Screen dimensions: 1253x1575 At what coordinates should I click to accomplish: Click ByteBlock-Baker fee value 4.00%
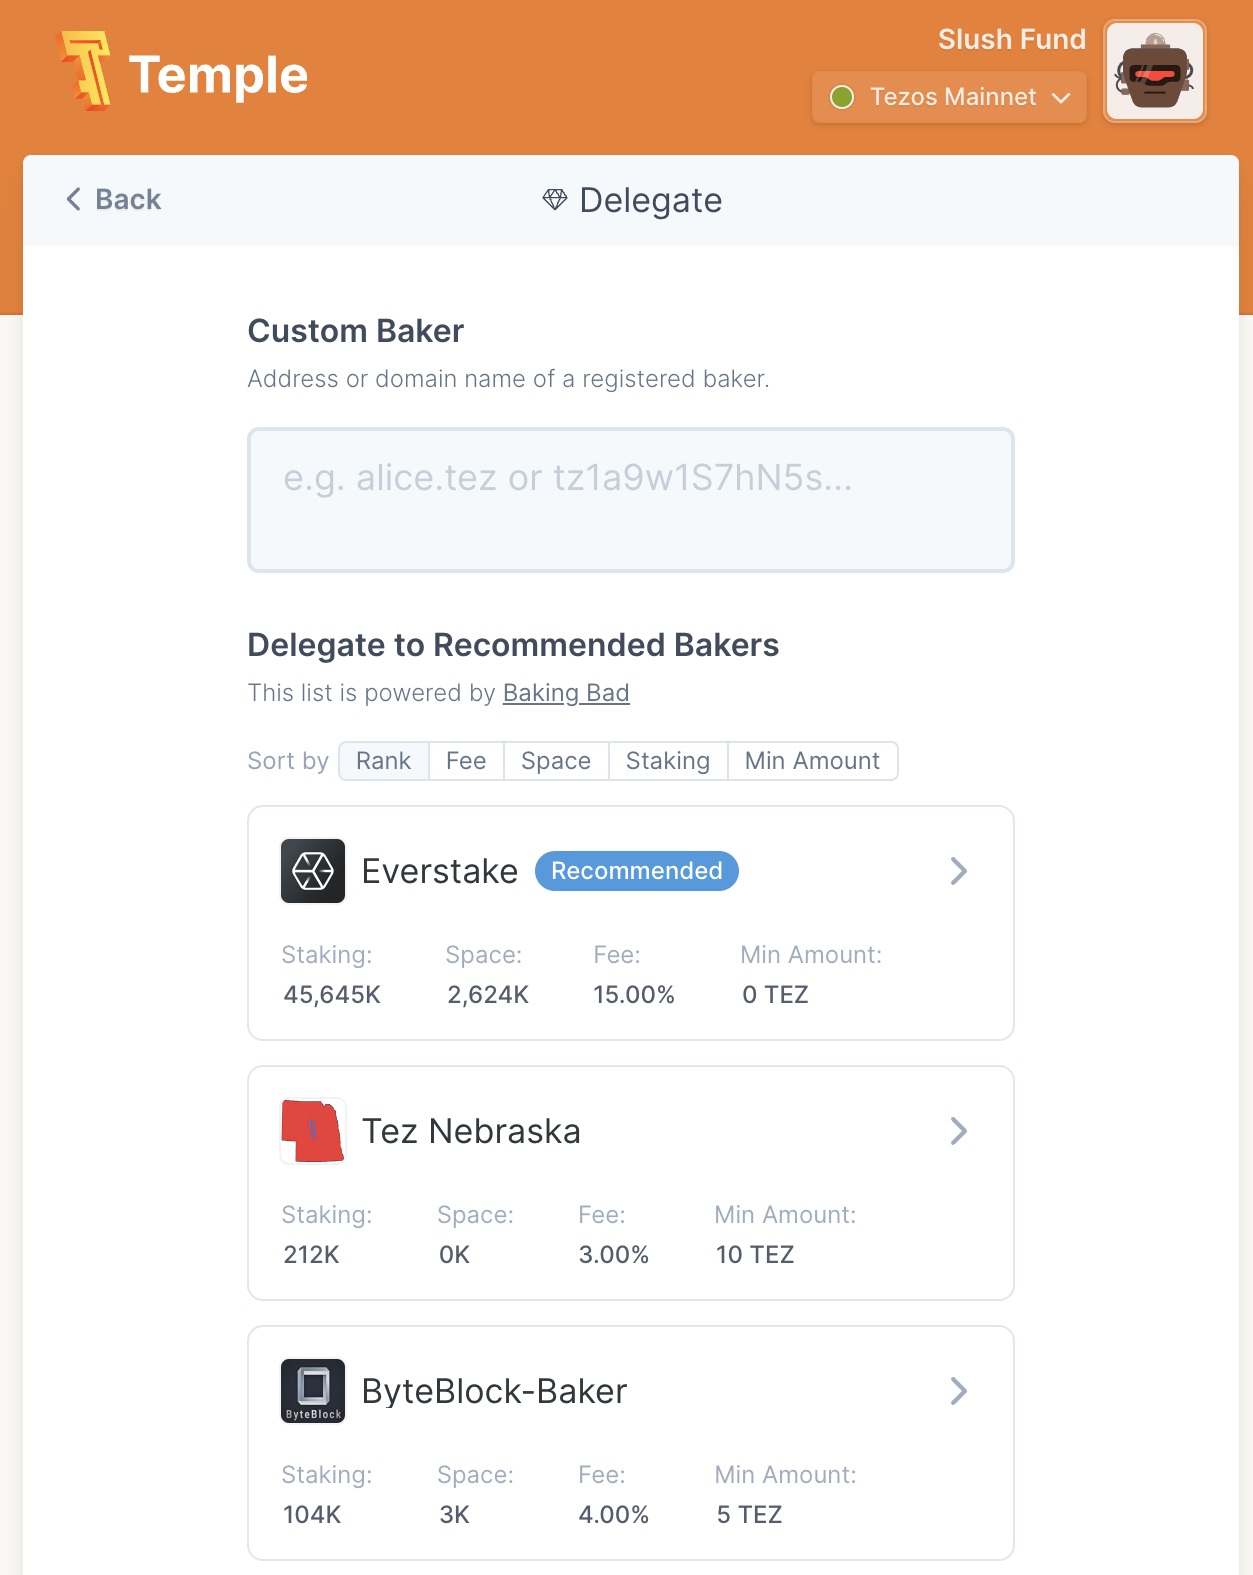pyautogui.click(x=614, y=1515)
